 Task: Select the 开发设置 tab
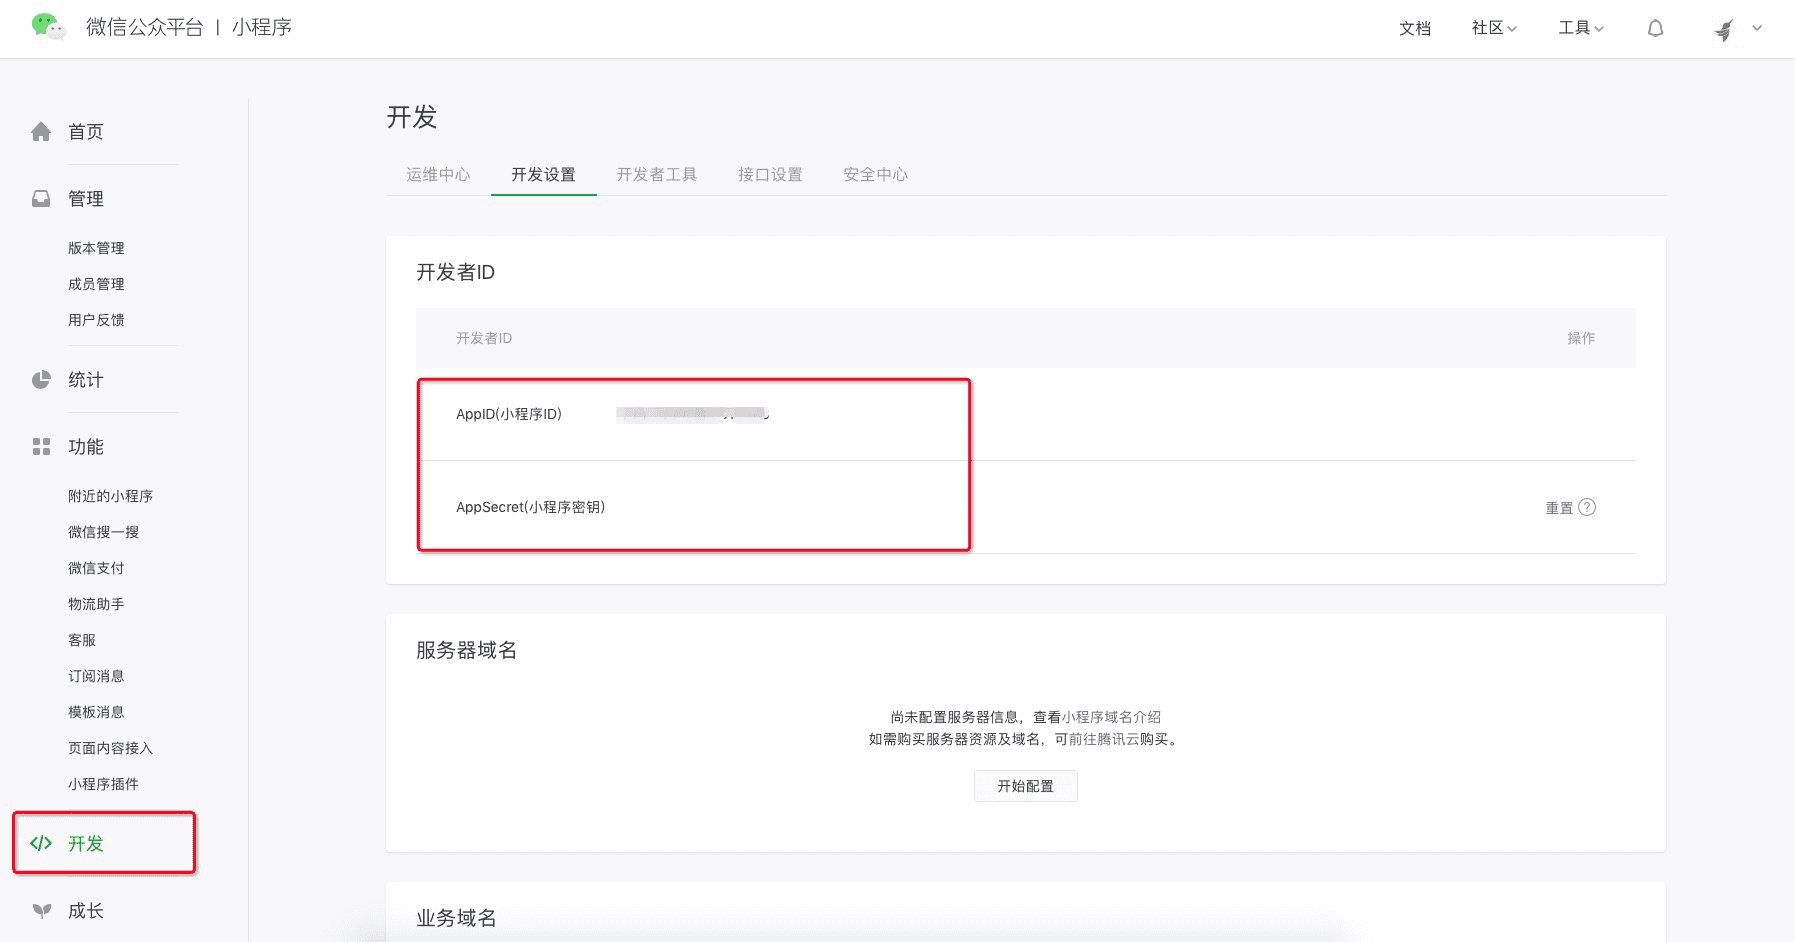click(543, 174)
